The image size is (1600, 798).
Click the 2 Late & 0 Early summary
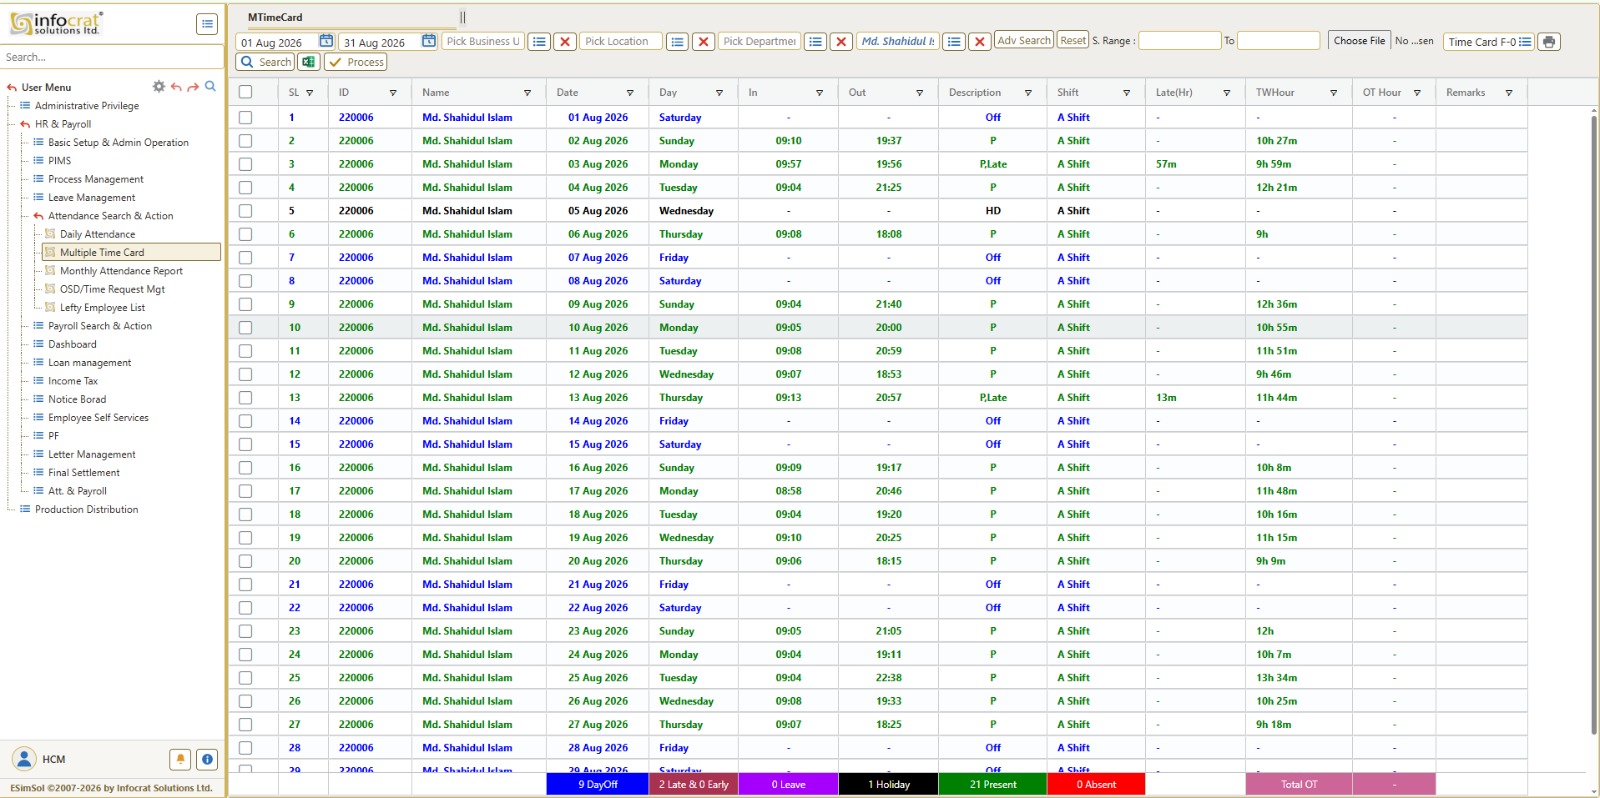(693, 785)
